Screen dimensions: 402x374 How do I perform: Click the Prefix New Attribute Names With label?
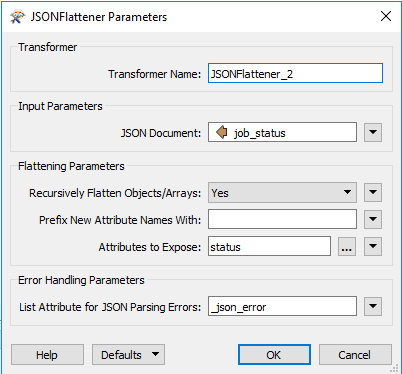coord(120,220)
